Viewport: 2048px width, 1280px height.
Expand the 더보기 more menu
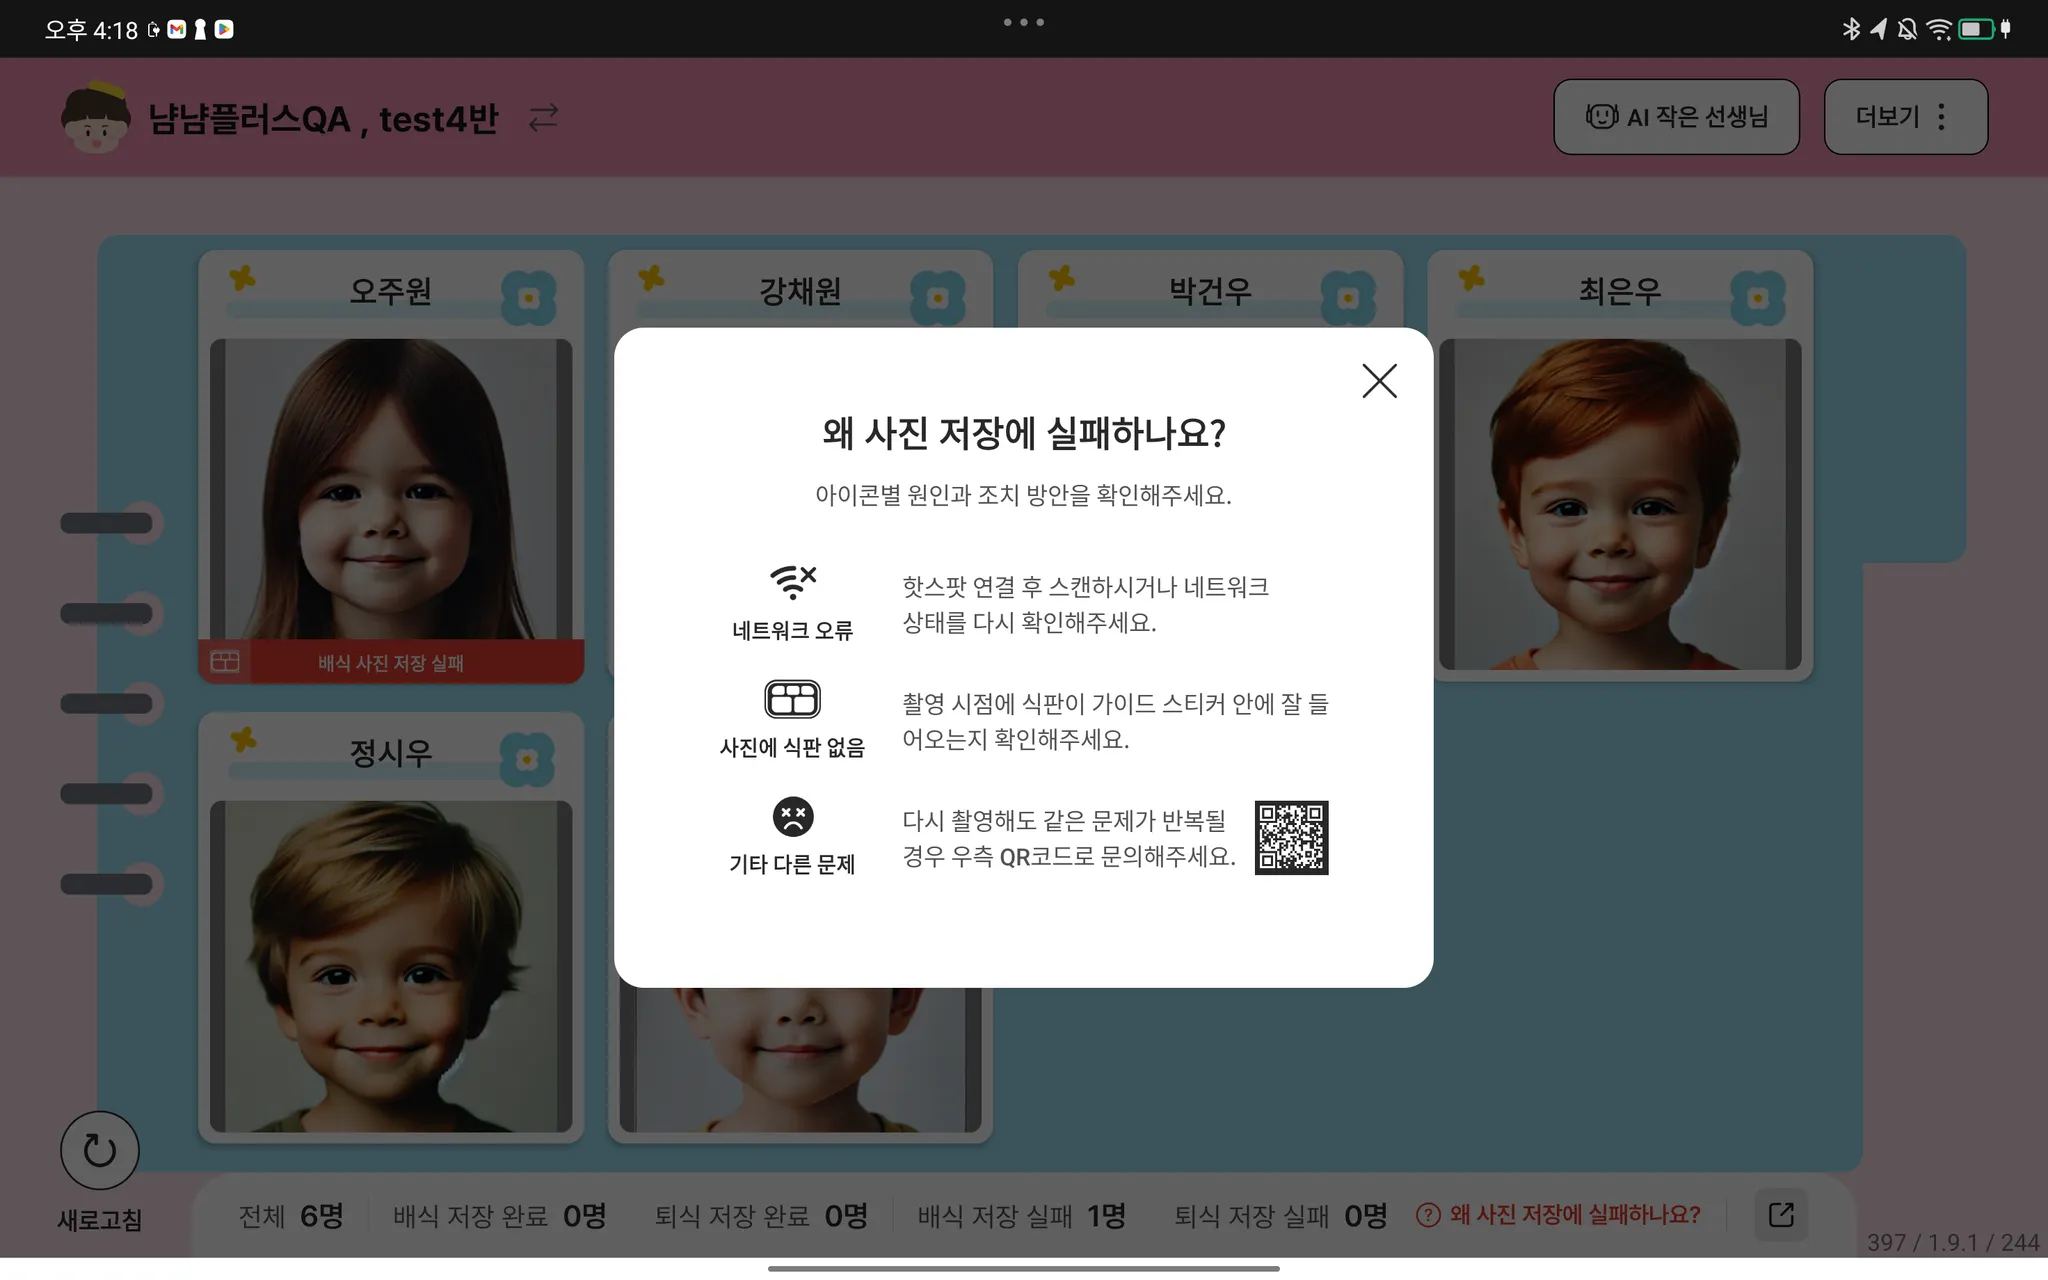click(x=1905, y=117)
